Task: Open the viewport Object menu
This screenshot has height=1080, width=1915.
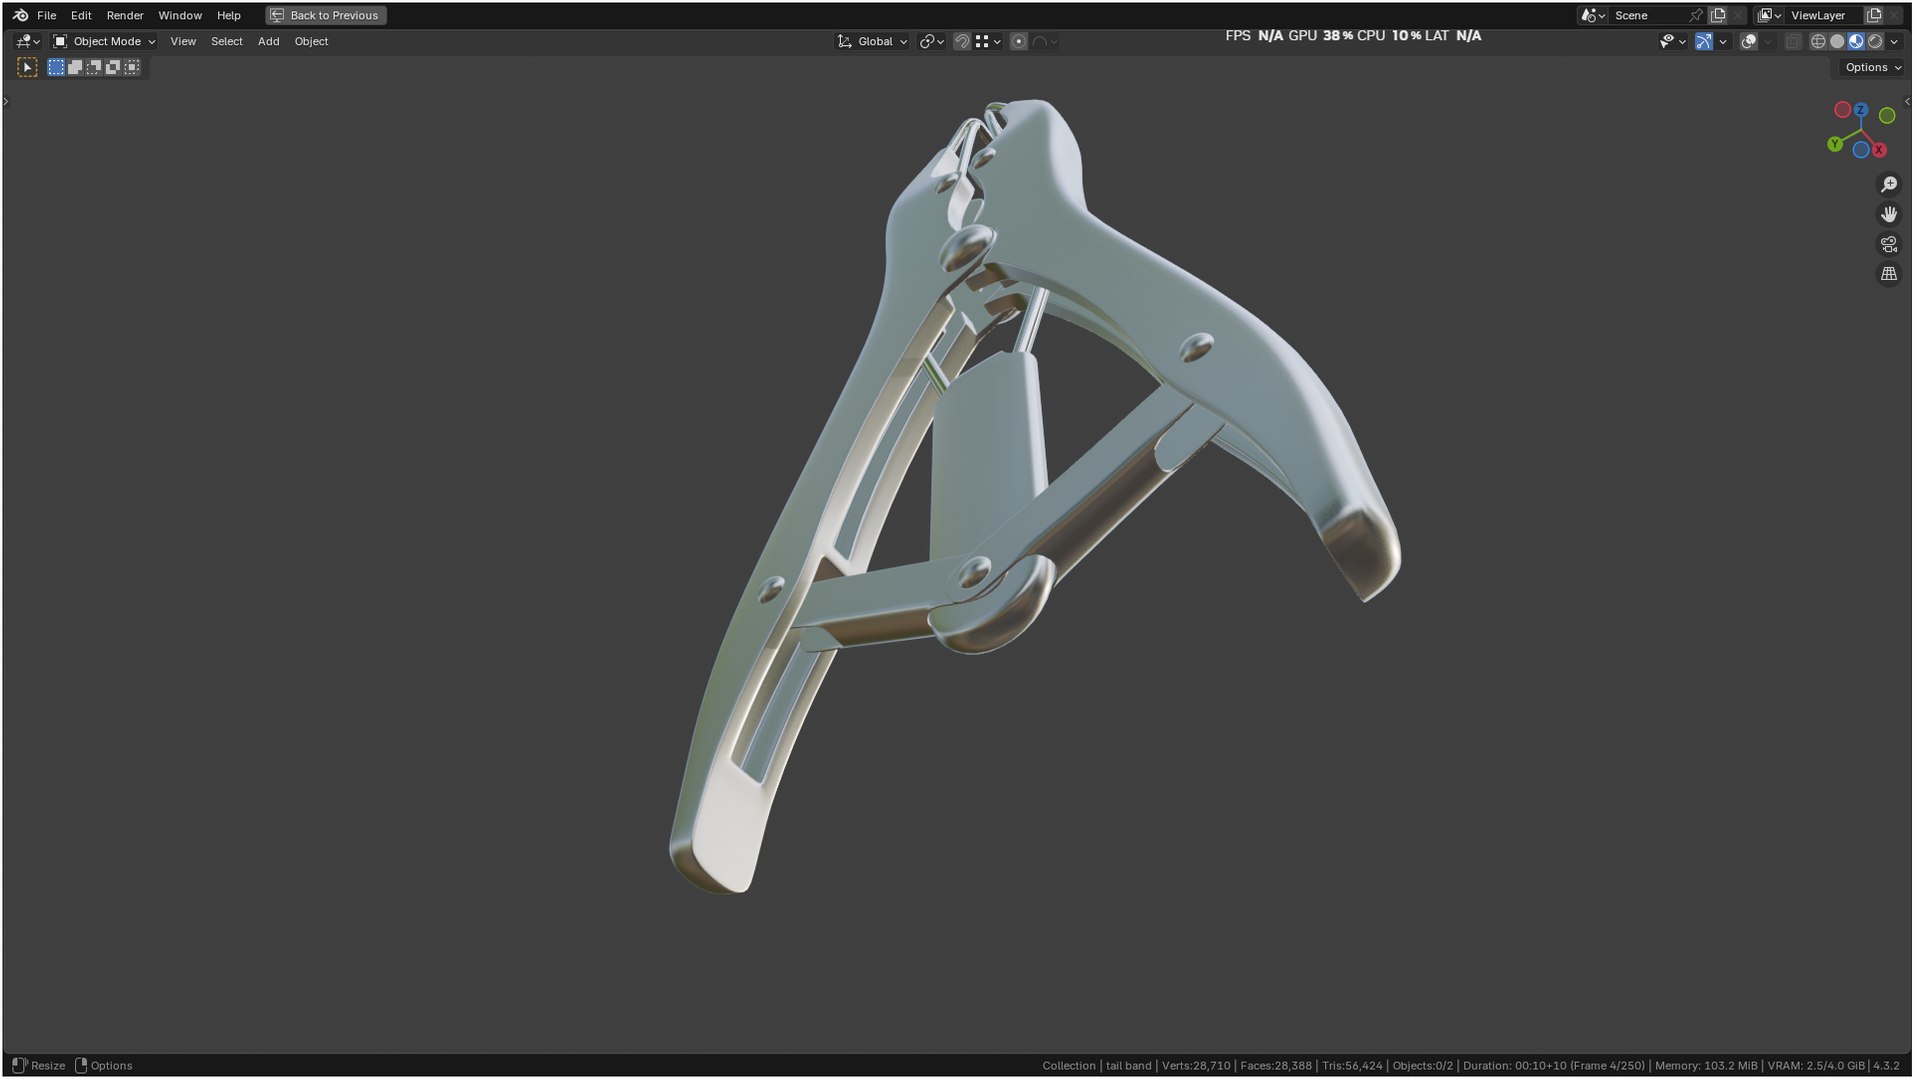Action: pos(311,41)
